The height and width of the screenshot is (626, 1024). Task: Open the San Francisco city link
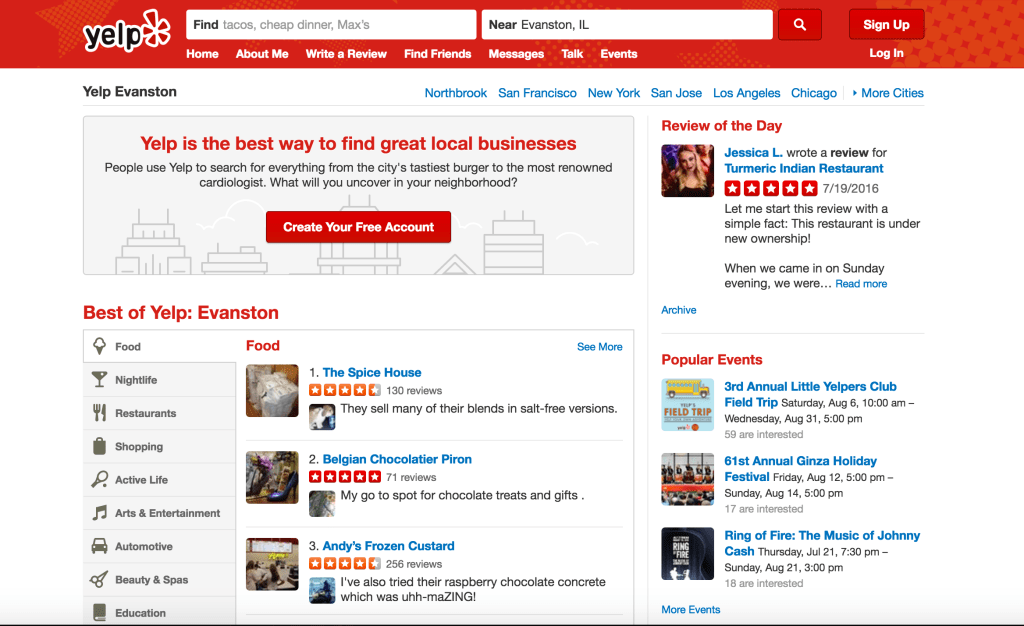tap(537, 93)
